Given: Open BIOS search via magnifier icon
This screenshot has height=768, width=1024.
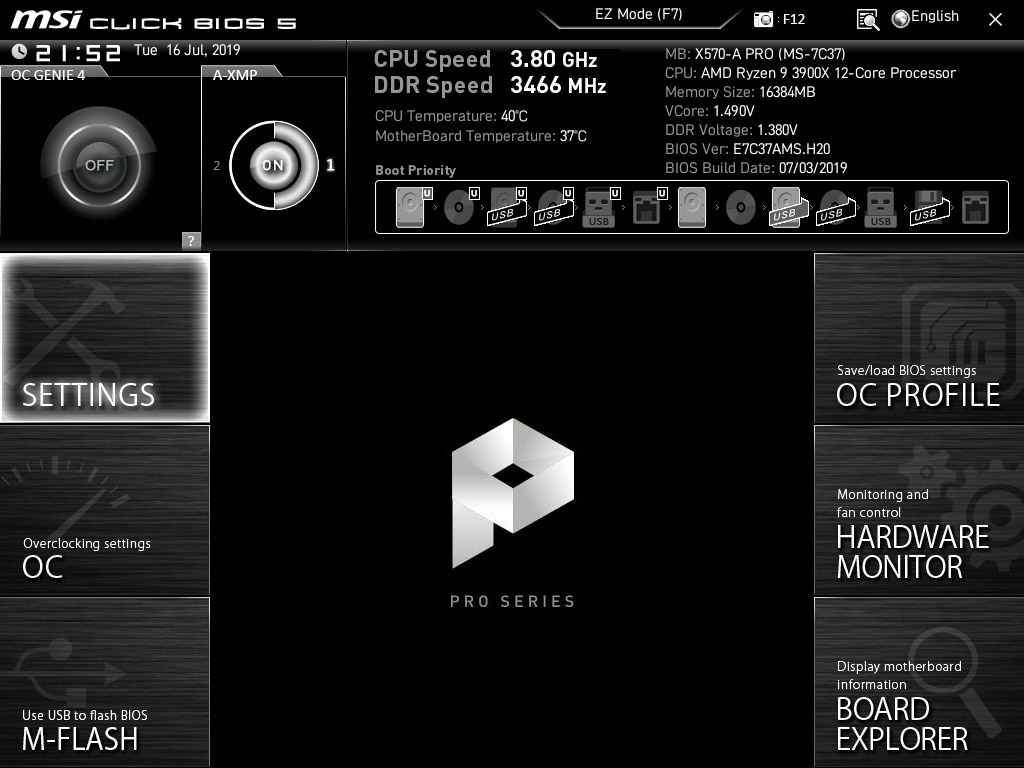Looking at the screenshot, I should click(868, 19).
